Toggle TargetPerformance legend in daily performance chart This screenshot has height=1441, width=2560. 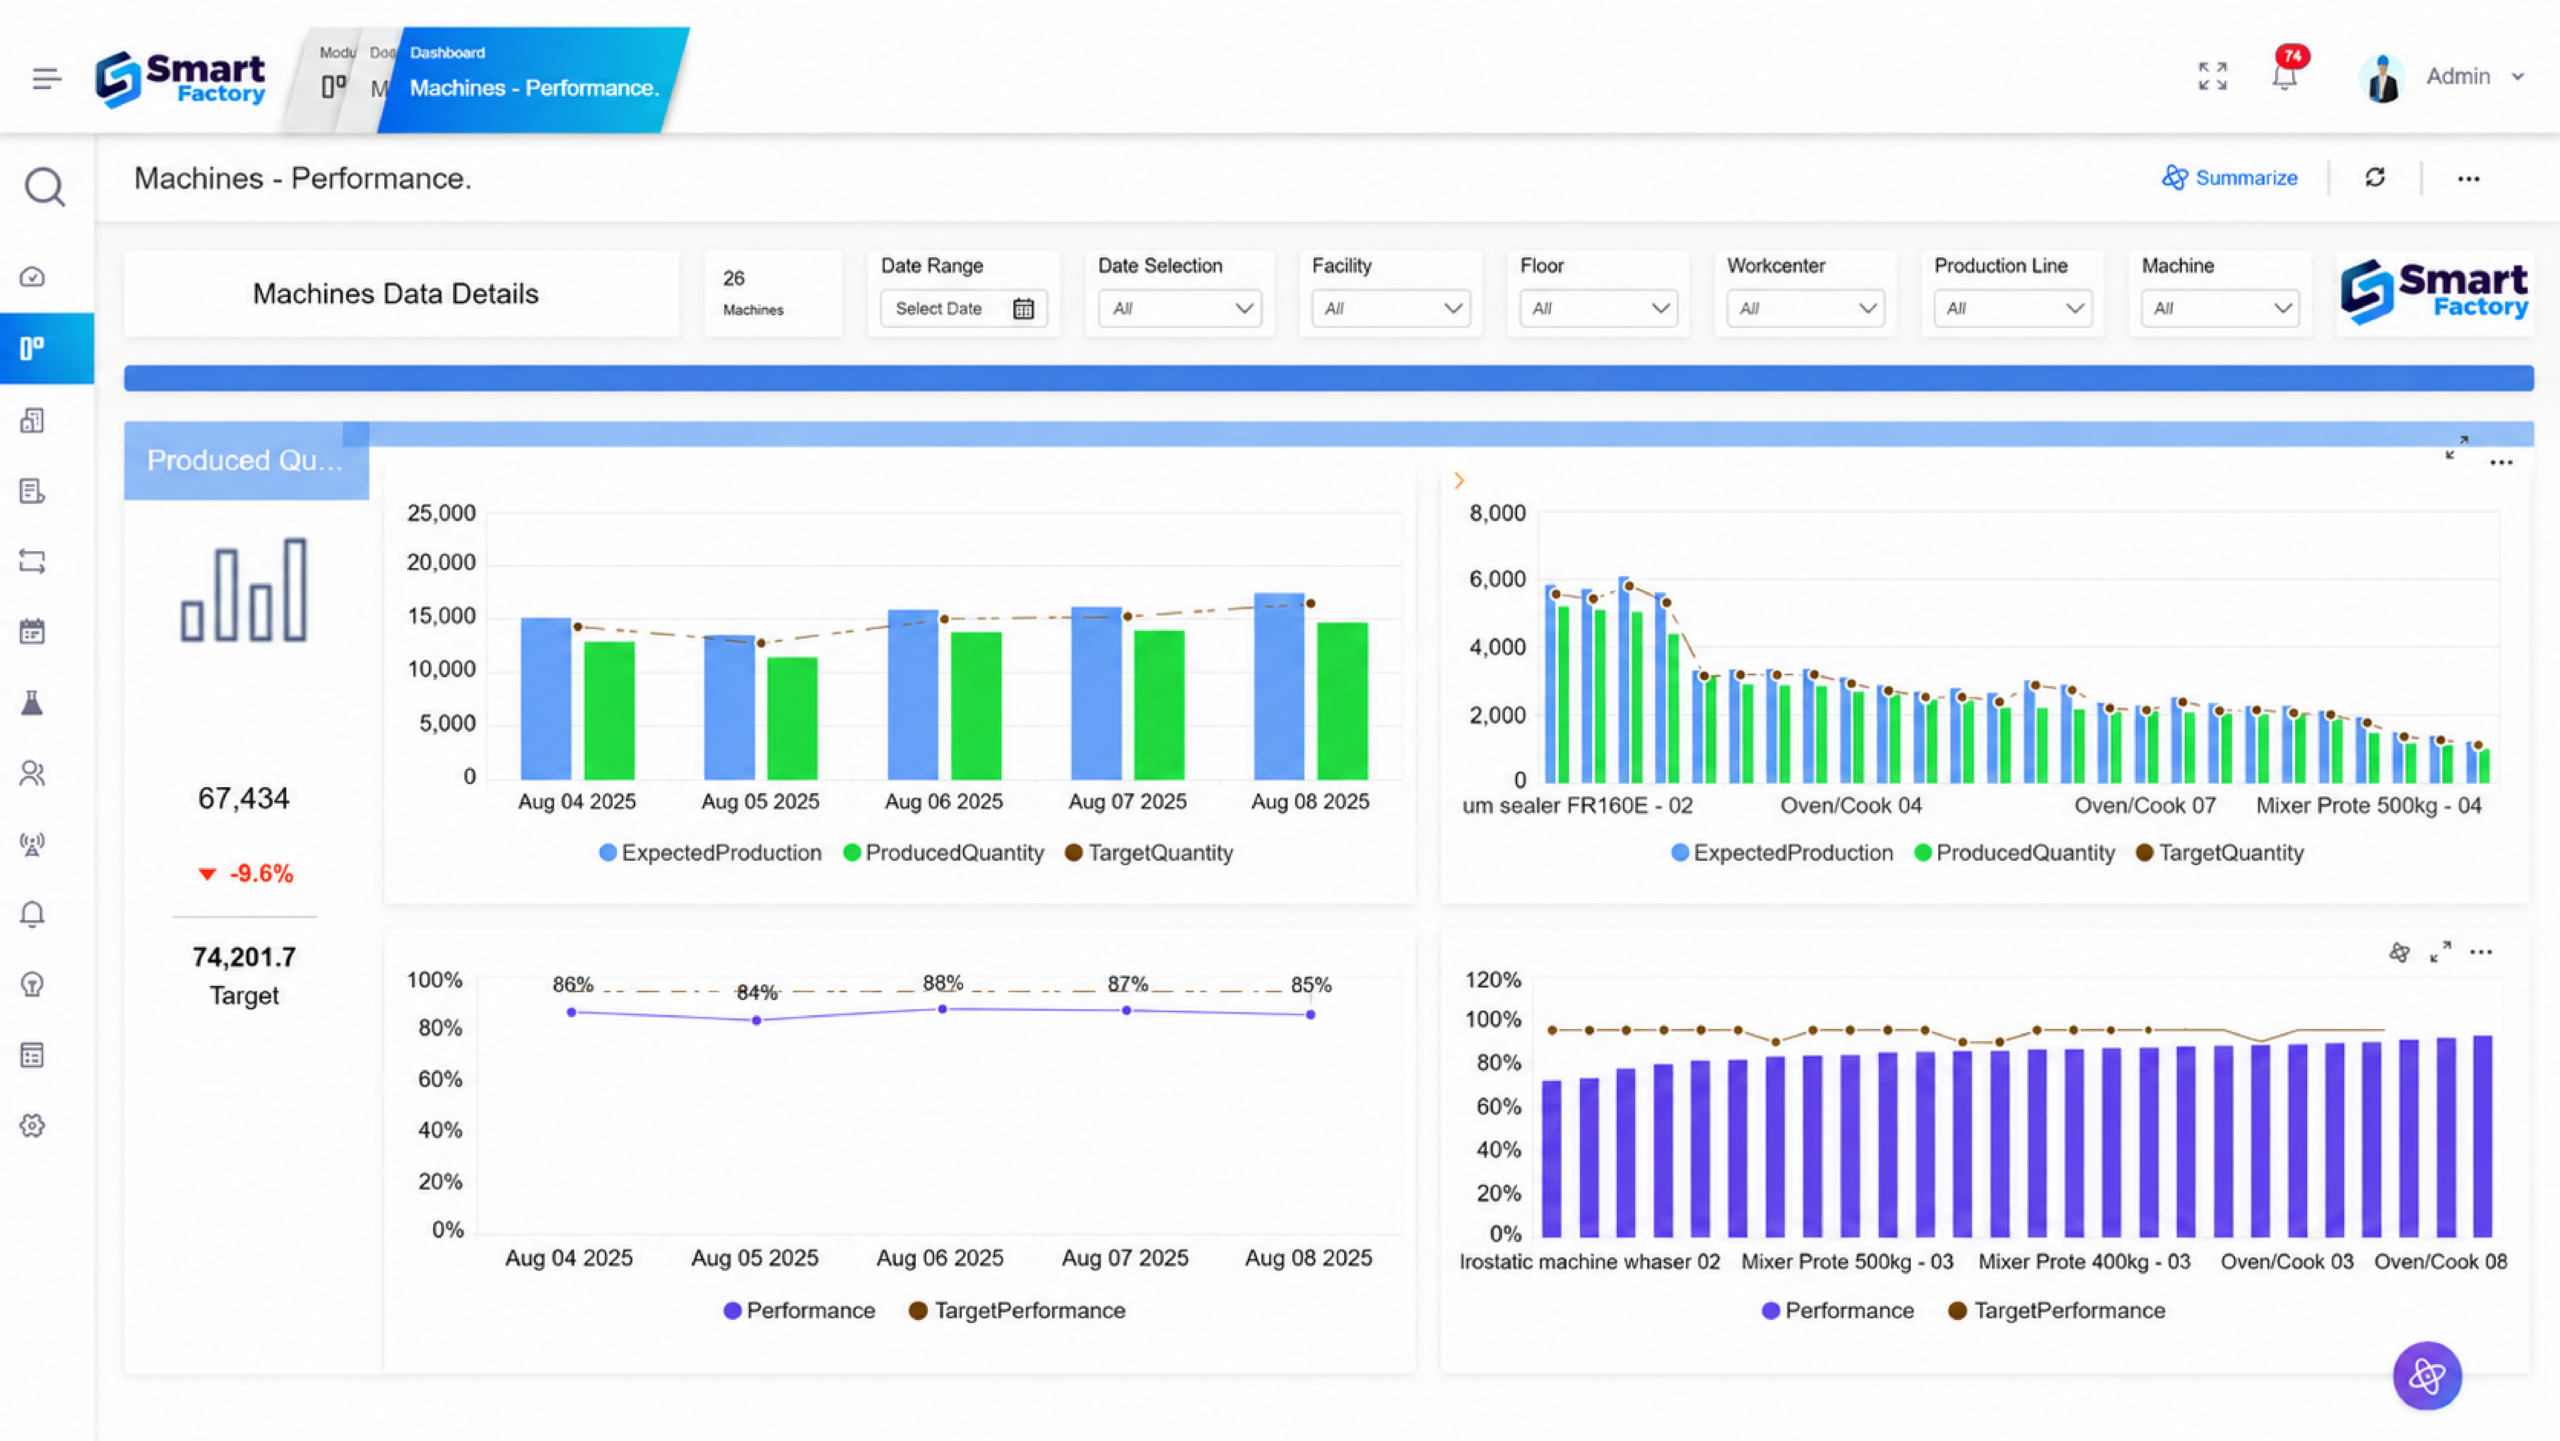pyautogui.click(x=1017, y=1311)
